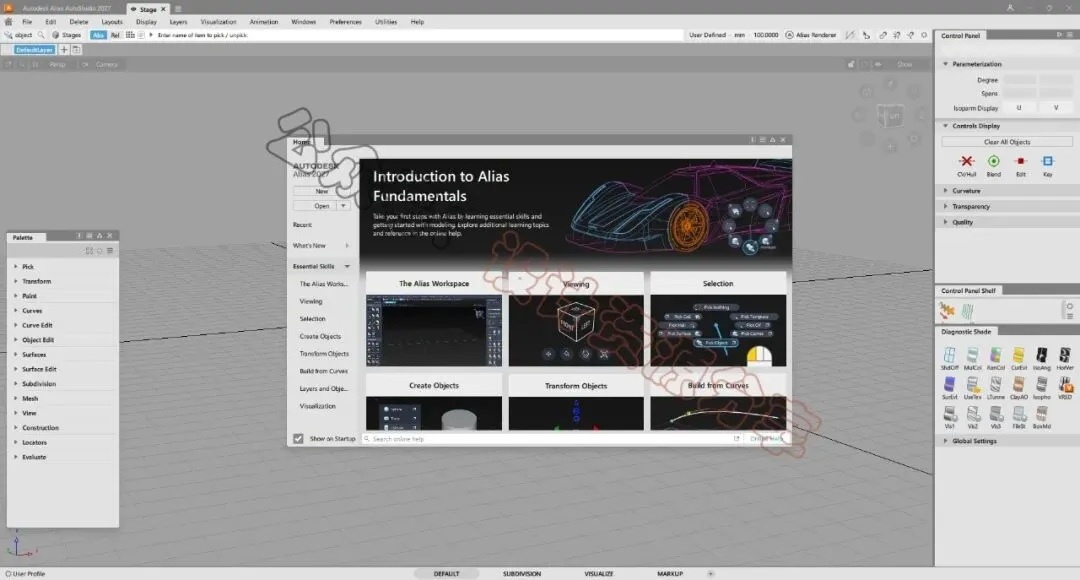Viewport: 1080px width, 580px height.
Task: Toggle the Abs positioning mode
Action: coord(98,34)
